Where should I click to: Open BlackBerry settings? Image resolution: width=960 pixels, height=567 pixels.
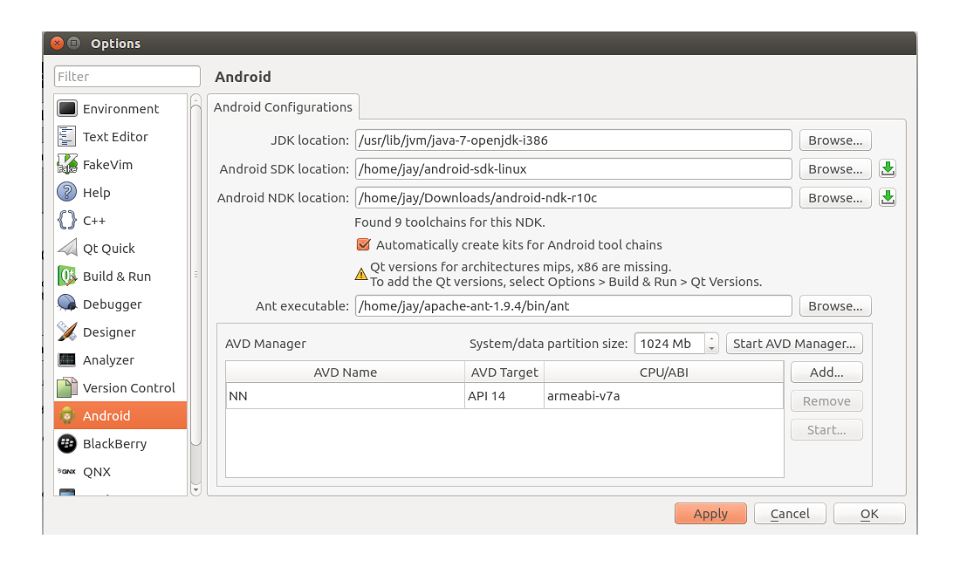(x=121, y=443)
